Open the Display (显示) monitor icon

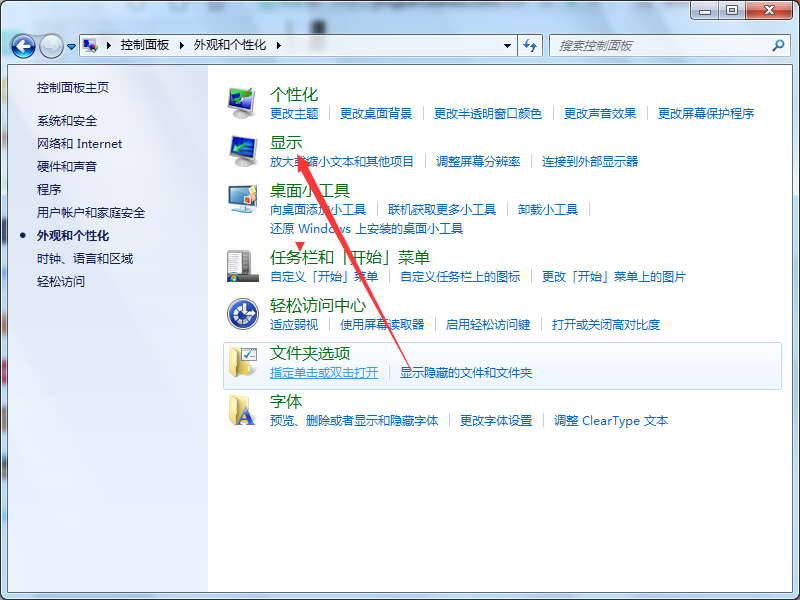(242, 151)
